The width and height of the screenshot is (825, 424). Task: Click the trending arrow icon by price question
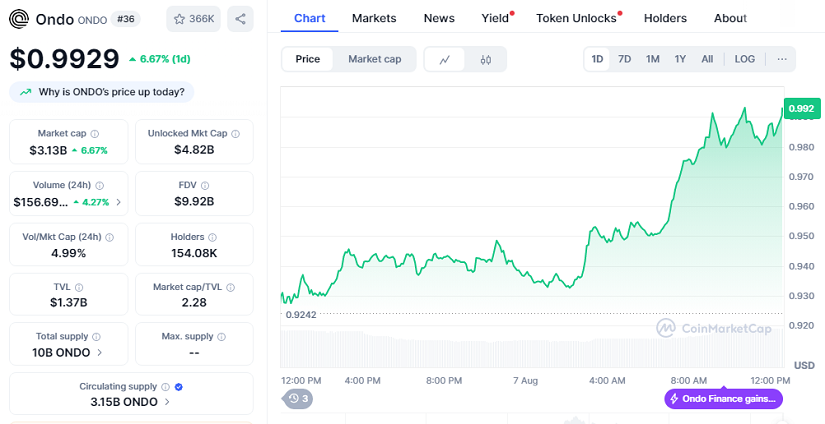coord(25,92)
